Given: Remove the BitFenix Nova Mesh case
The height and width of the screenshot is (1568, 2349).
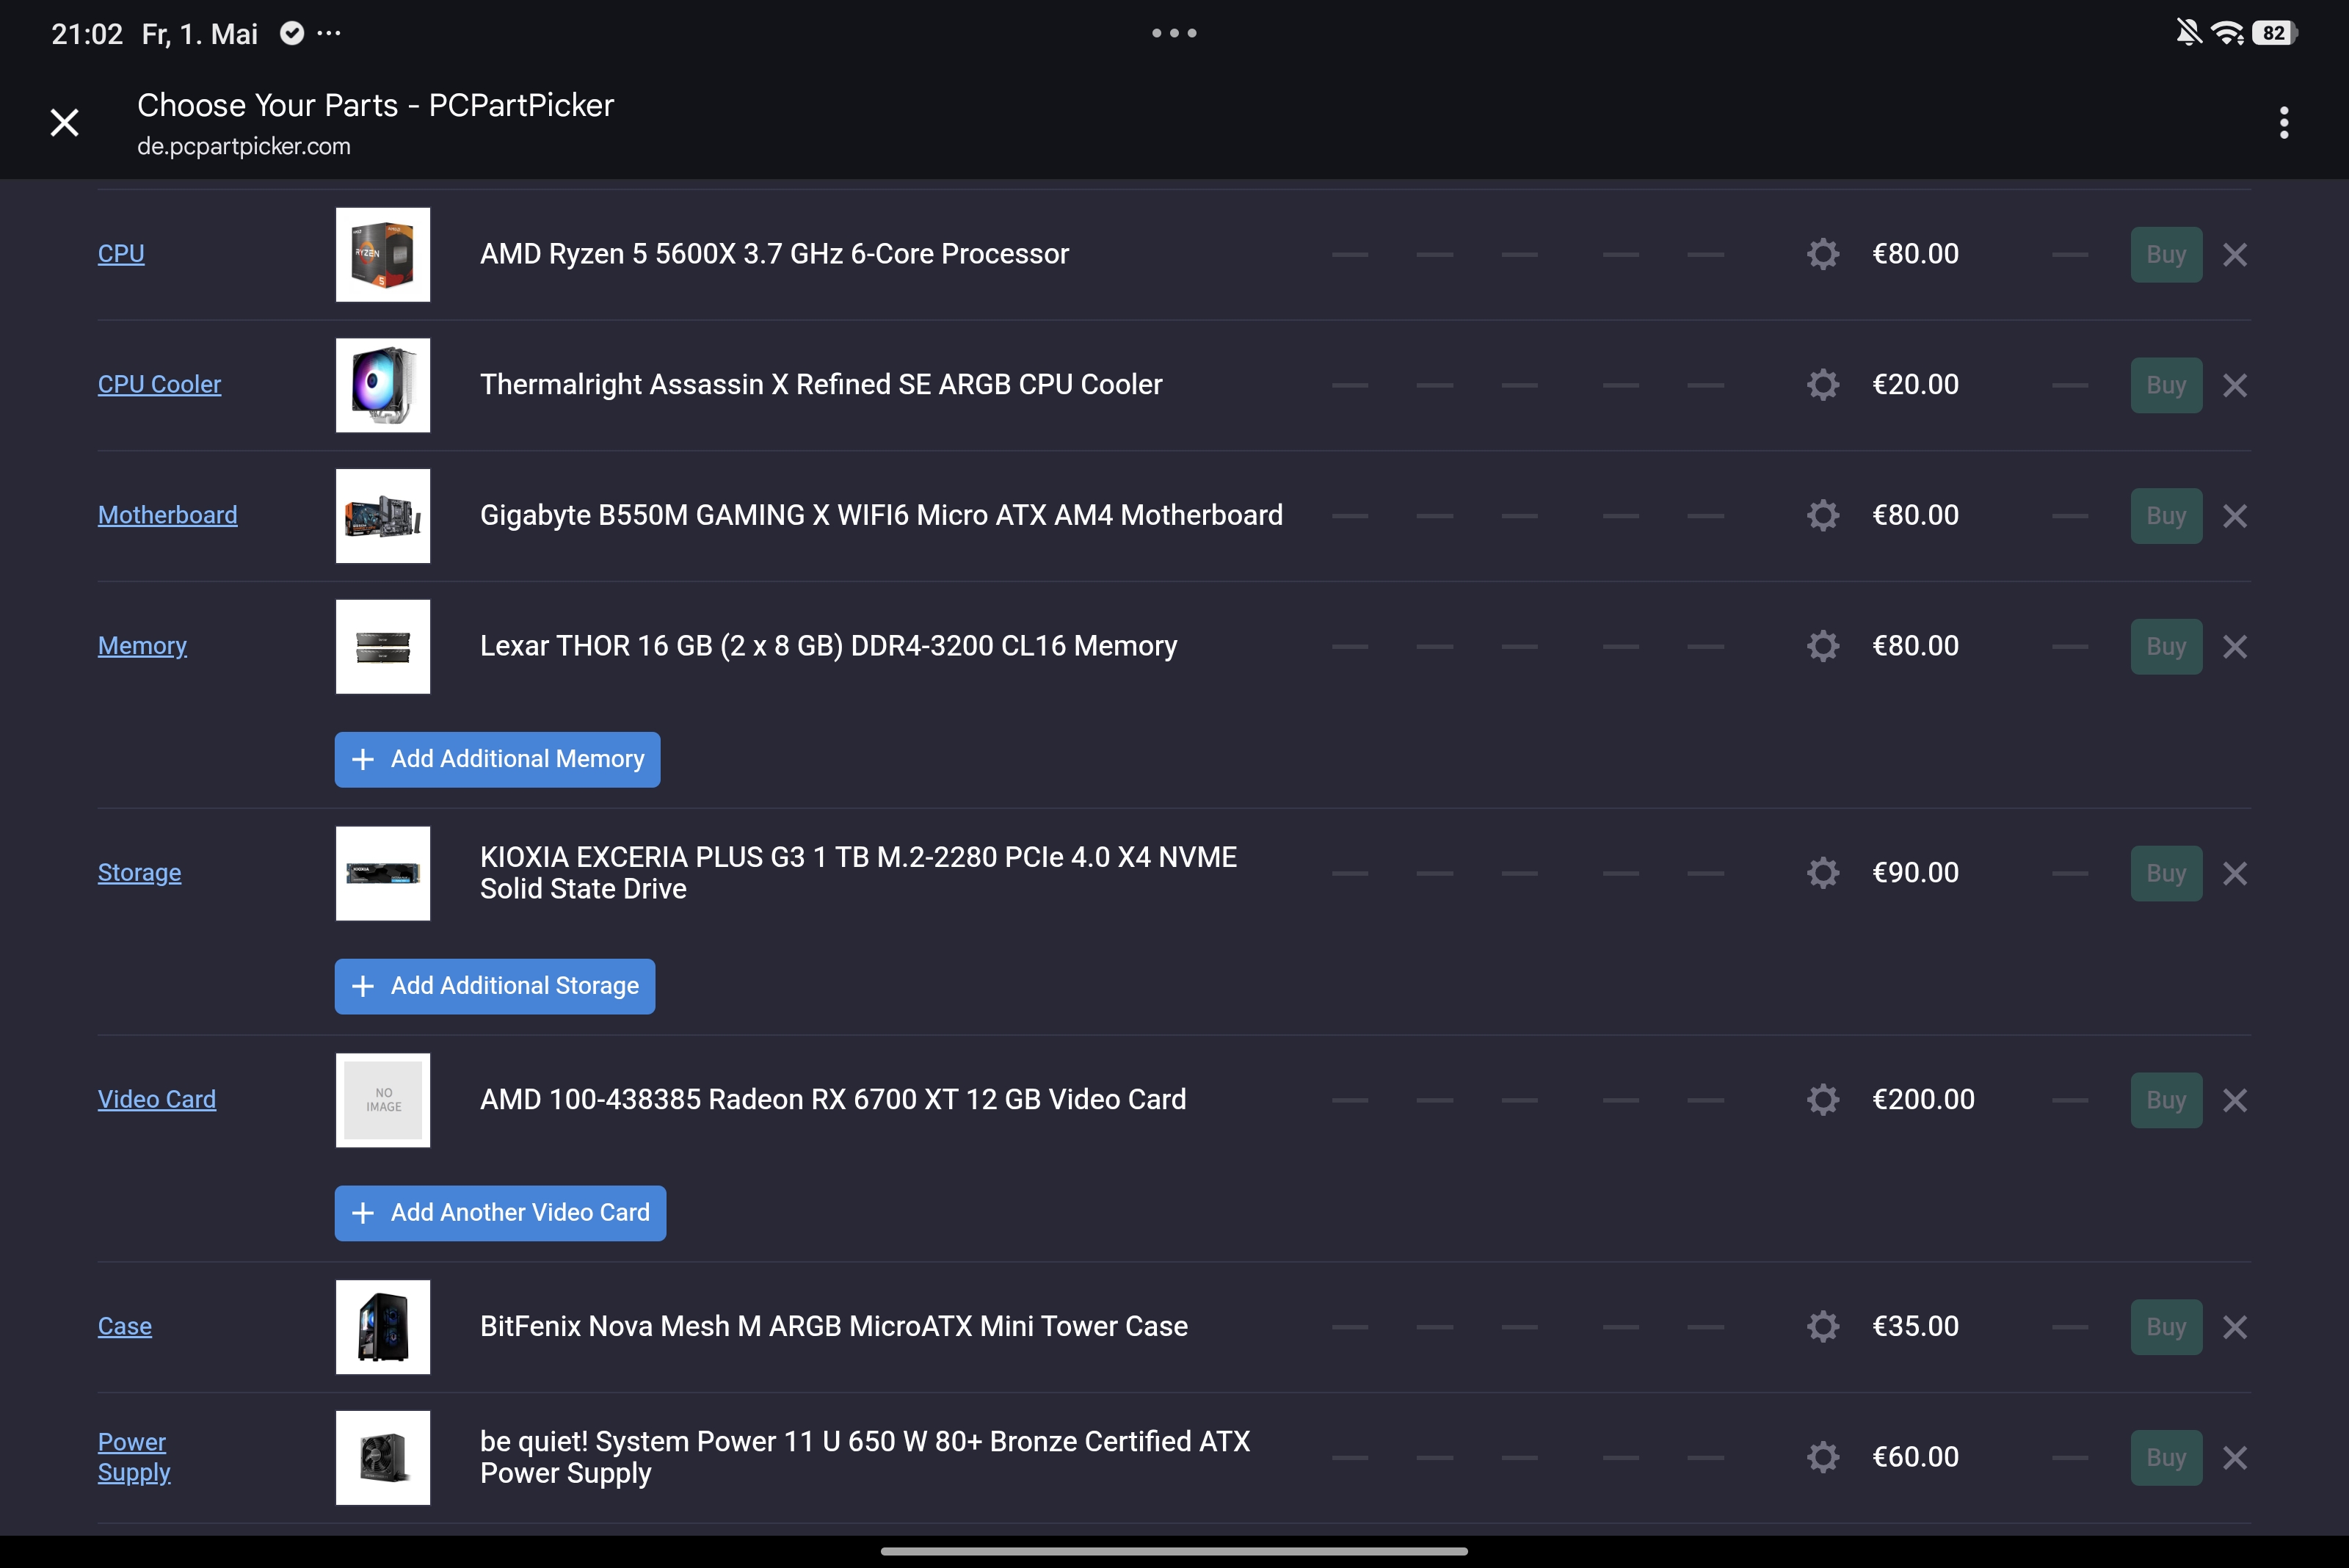Looking at the screenshot, I should click(x=2235, y=1327).
